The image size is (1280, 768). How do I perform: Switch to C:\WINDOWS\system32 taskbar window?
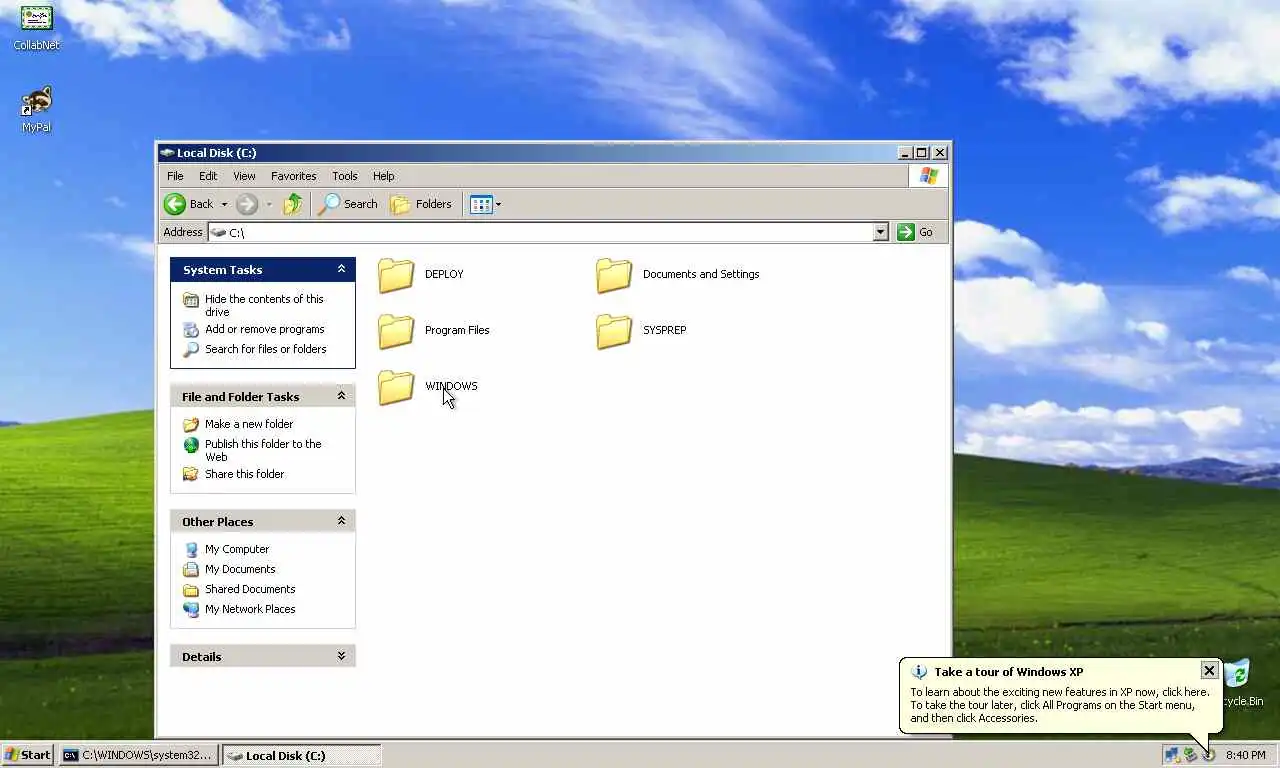tap(138, 755)
